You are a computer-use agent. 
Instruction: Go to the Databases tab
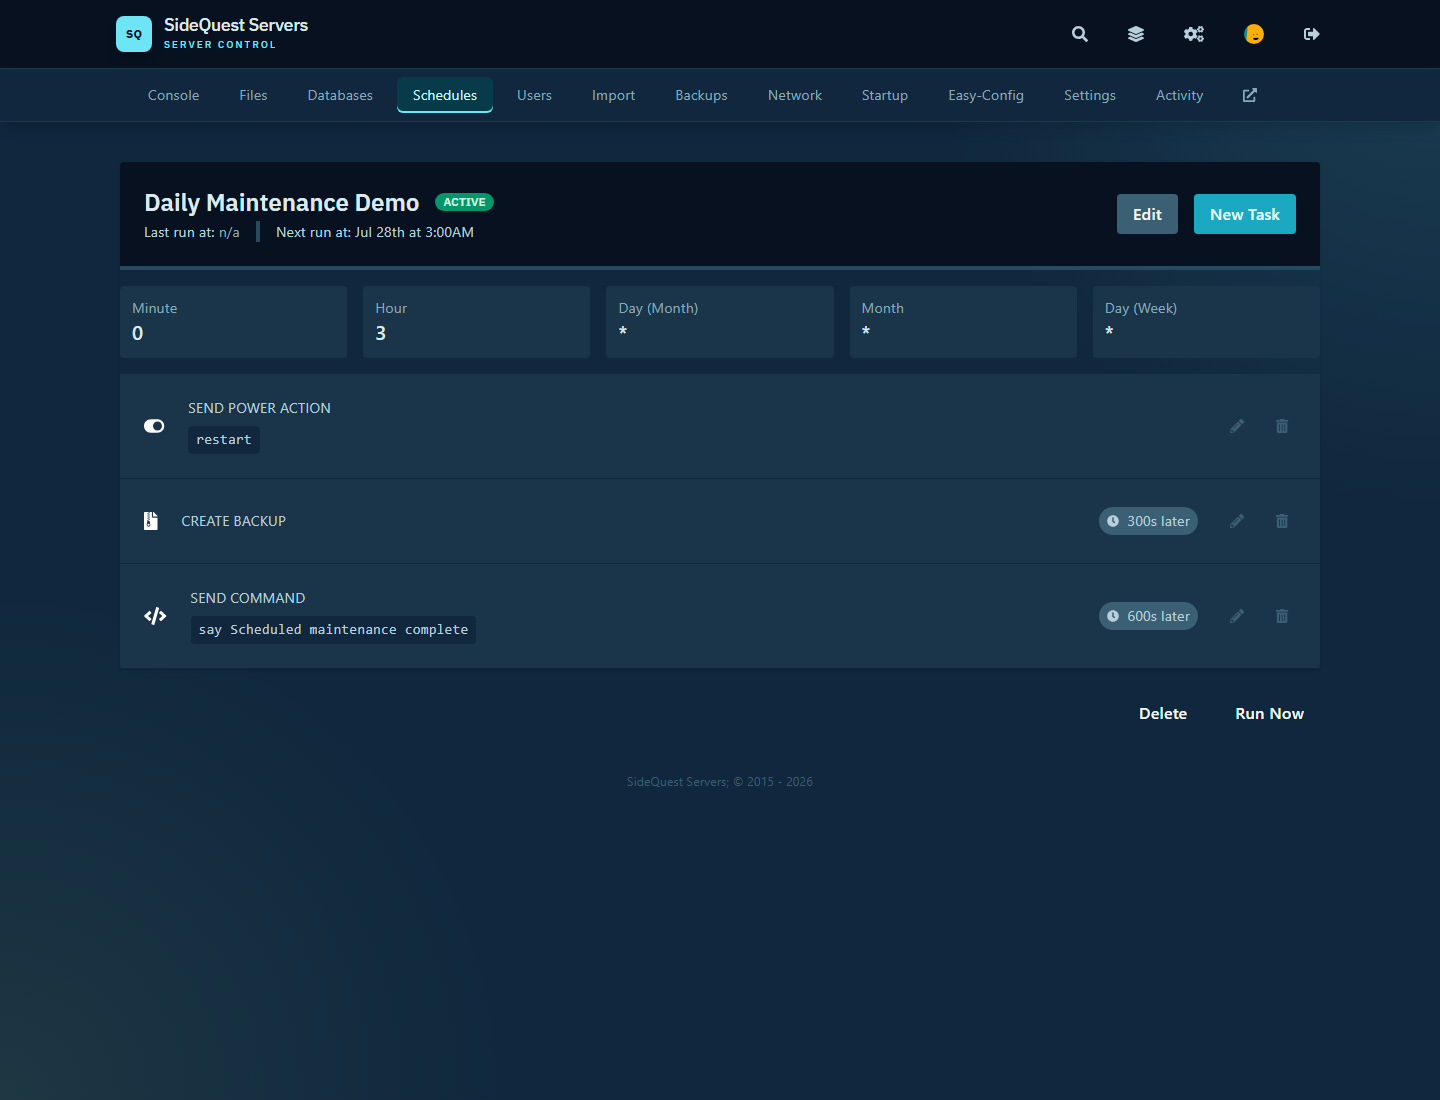click(x=340, y=95)
